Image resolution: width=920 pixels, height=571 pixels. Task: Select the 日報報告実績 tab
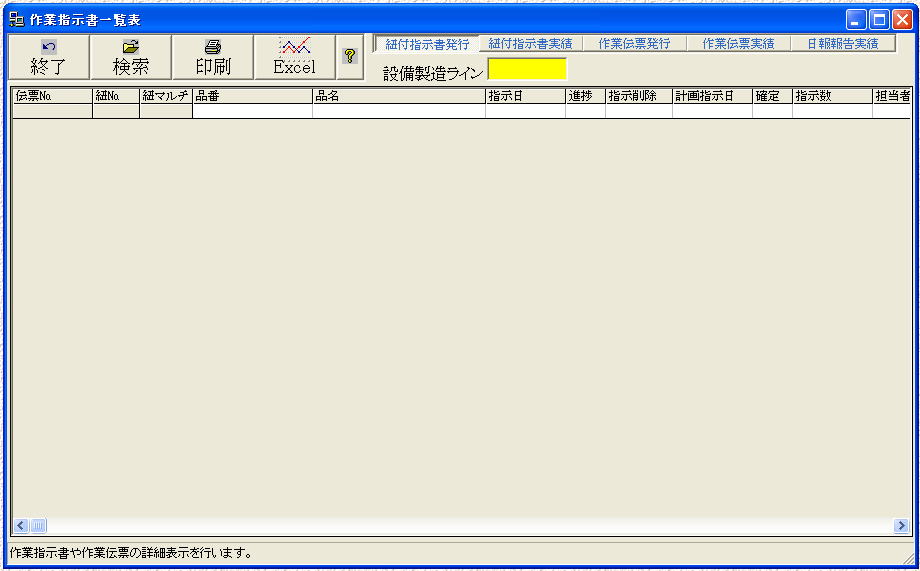[x=843, y=44]
